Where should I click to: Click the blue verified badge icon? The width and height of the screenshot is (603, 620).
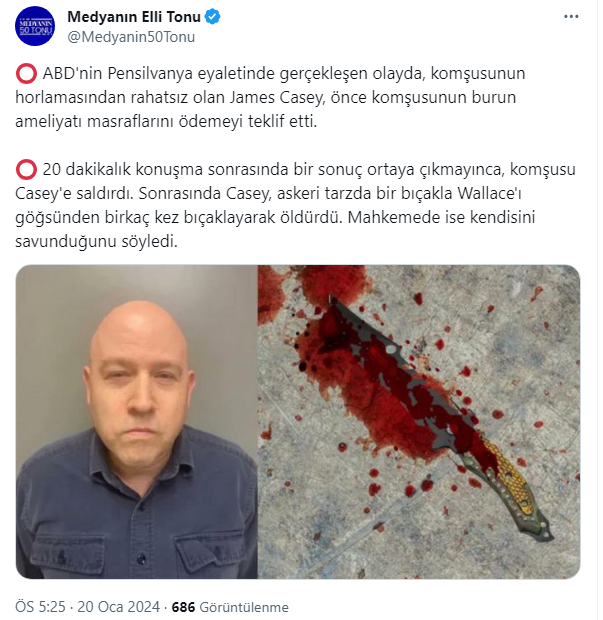(213, 17)
